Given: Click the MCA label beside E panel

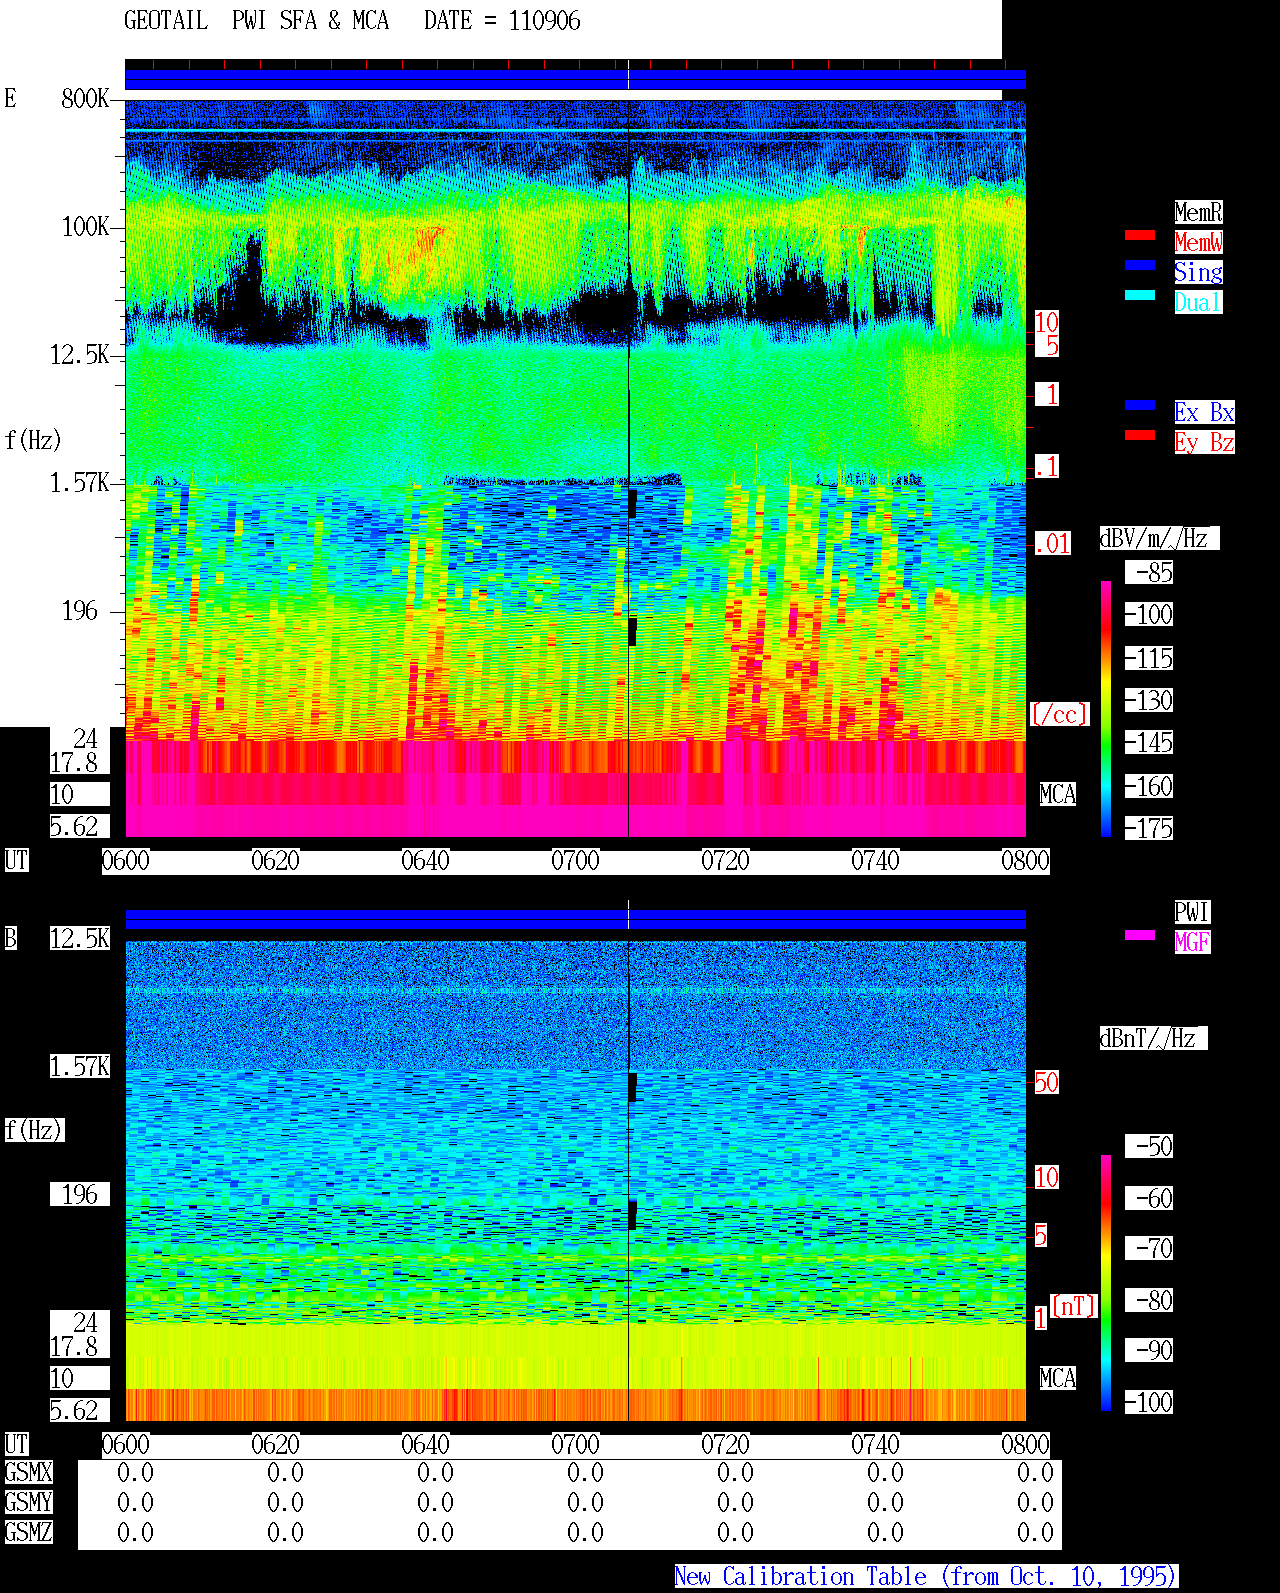Looking at the screenshot, I should [1057, 795].
